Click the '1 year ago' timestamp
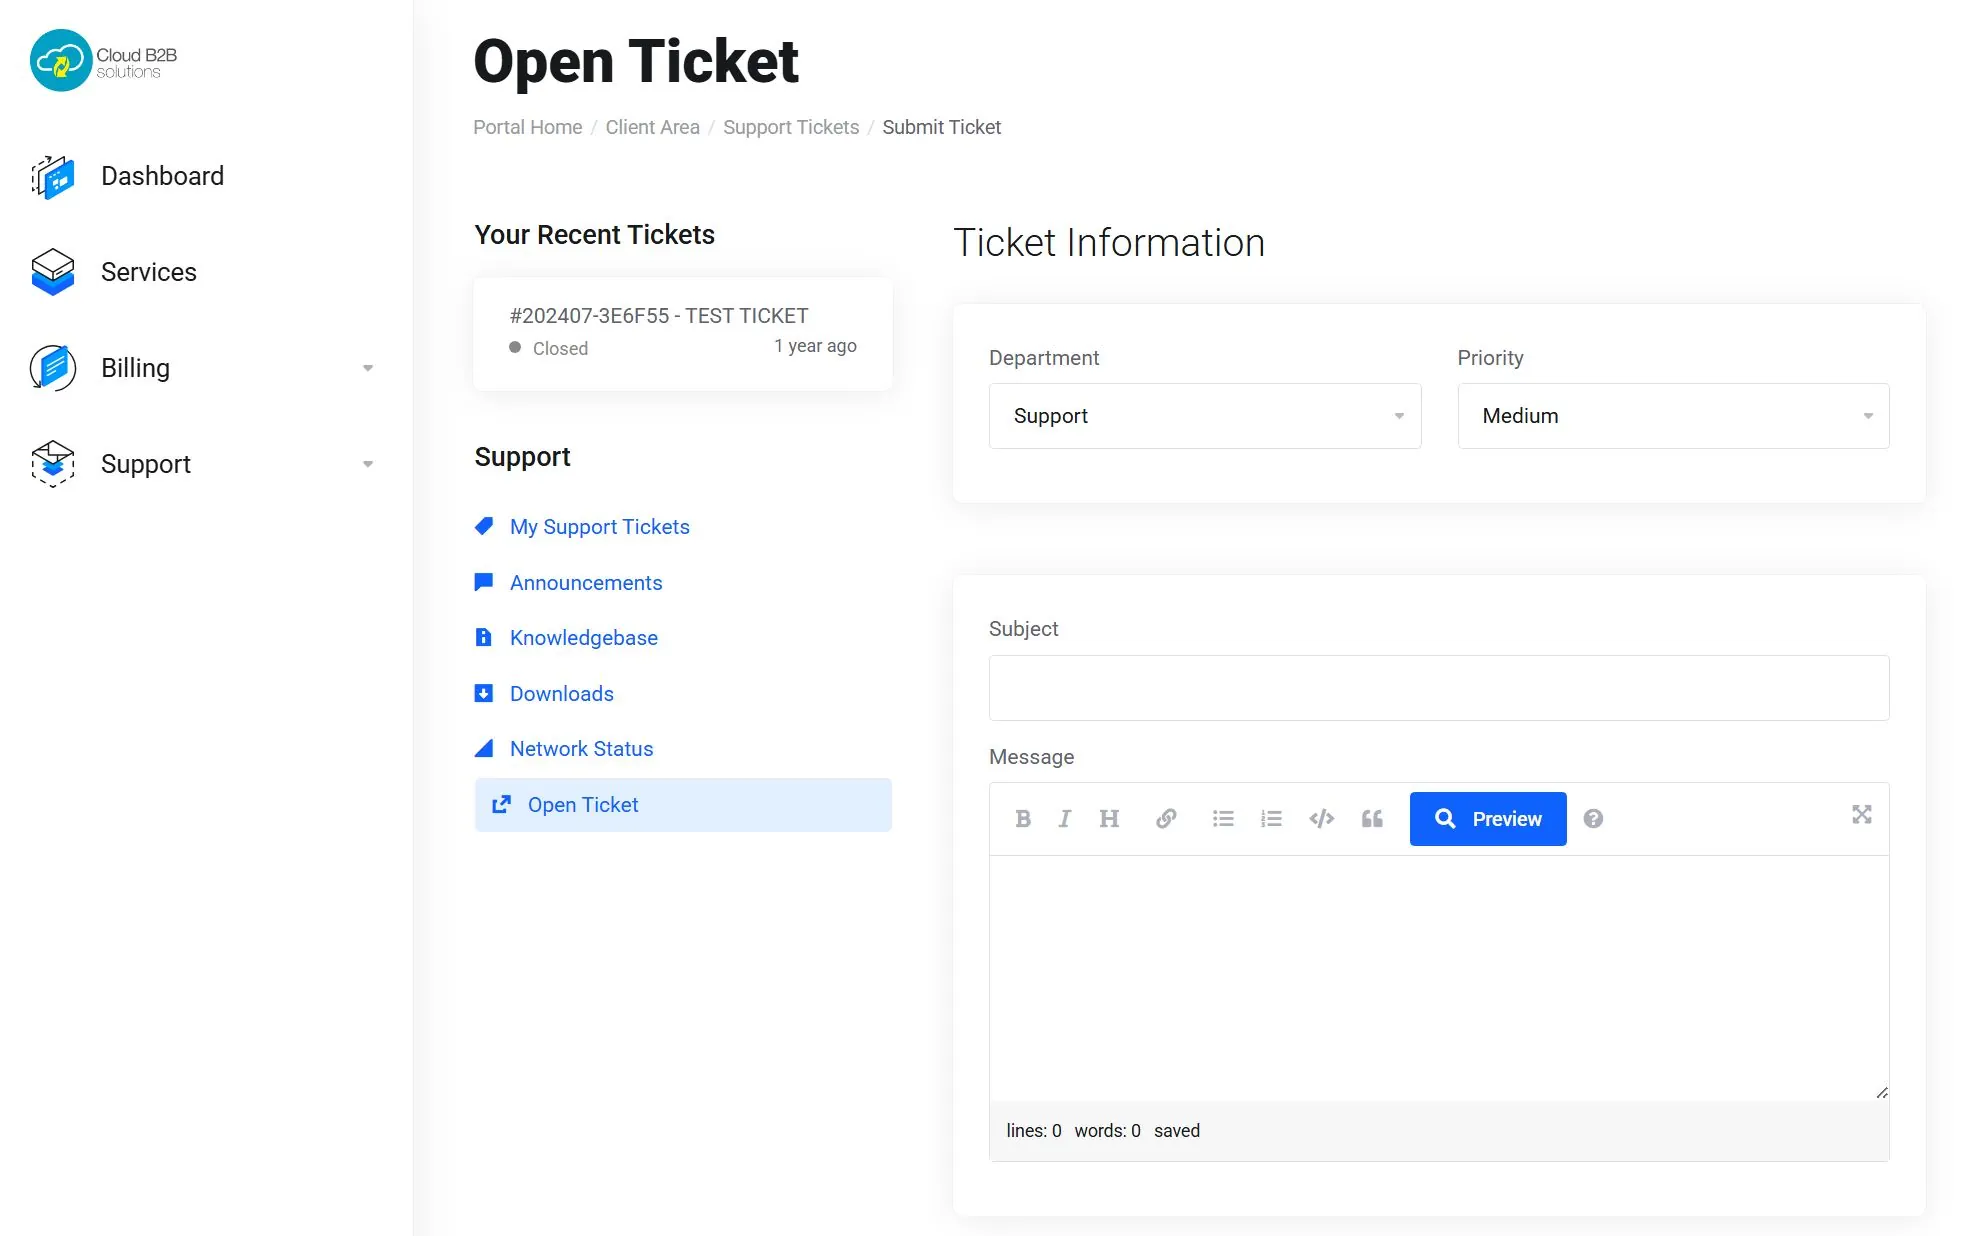The height and width of the screenshot is (1236, 1978). [815, 346]
